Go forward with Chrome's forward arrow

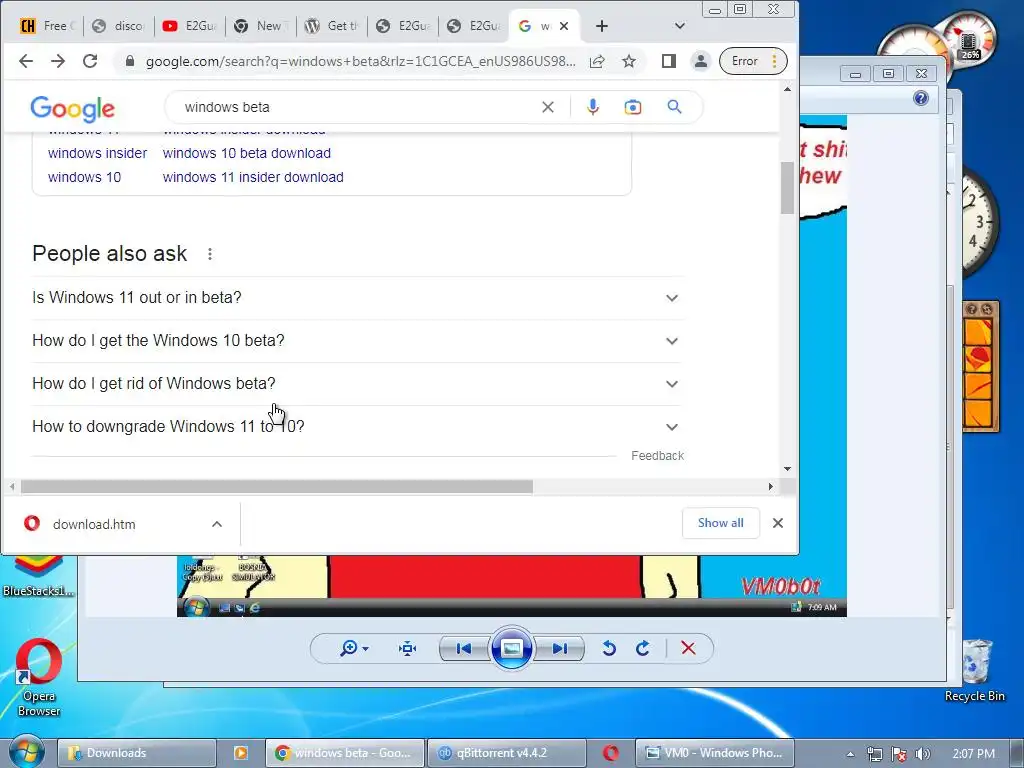58,61
